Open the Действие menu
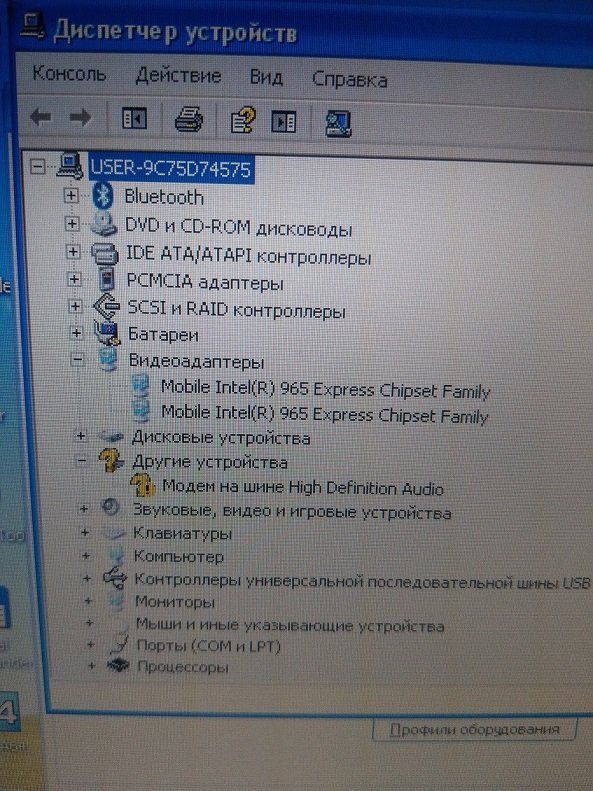The image size is (593, 791). point(179,76)
